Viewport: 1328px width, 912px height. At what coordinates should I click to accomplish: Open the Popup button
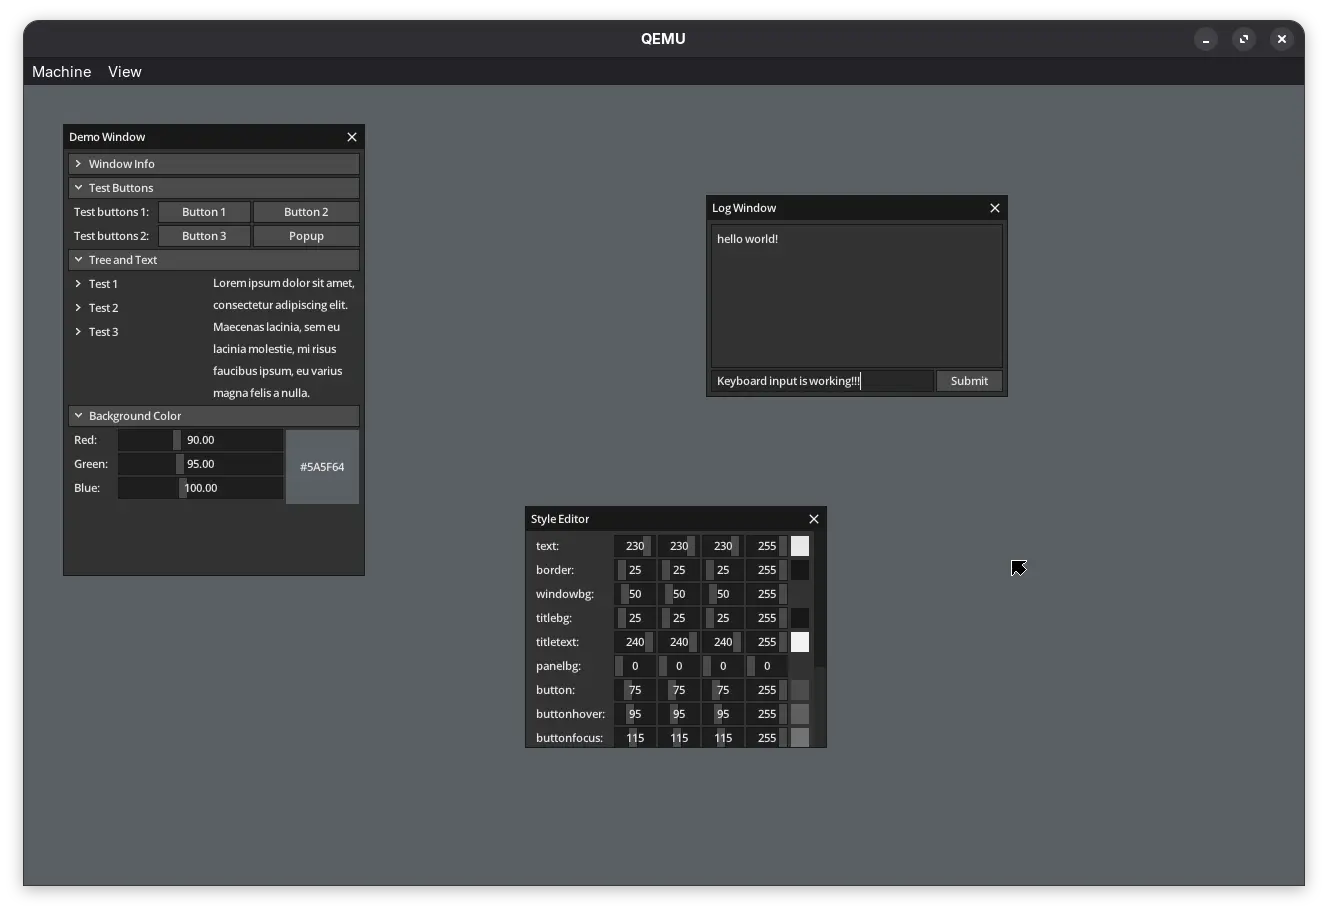pyautogui.click(x=306, y=236)
